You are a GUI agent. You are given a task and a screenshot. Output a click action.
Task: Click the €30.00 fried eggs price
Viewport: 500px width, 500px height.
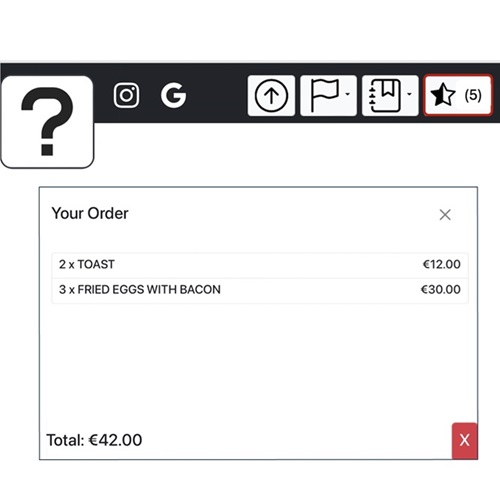[x=441, y=290]
